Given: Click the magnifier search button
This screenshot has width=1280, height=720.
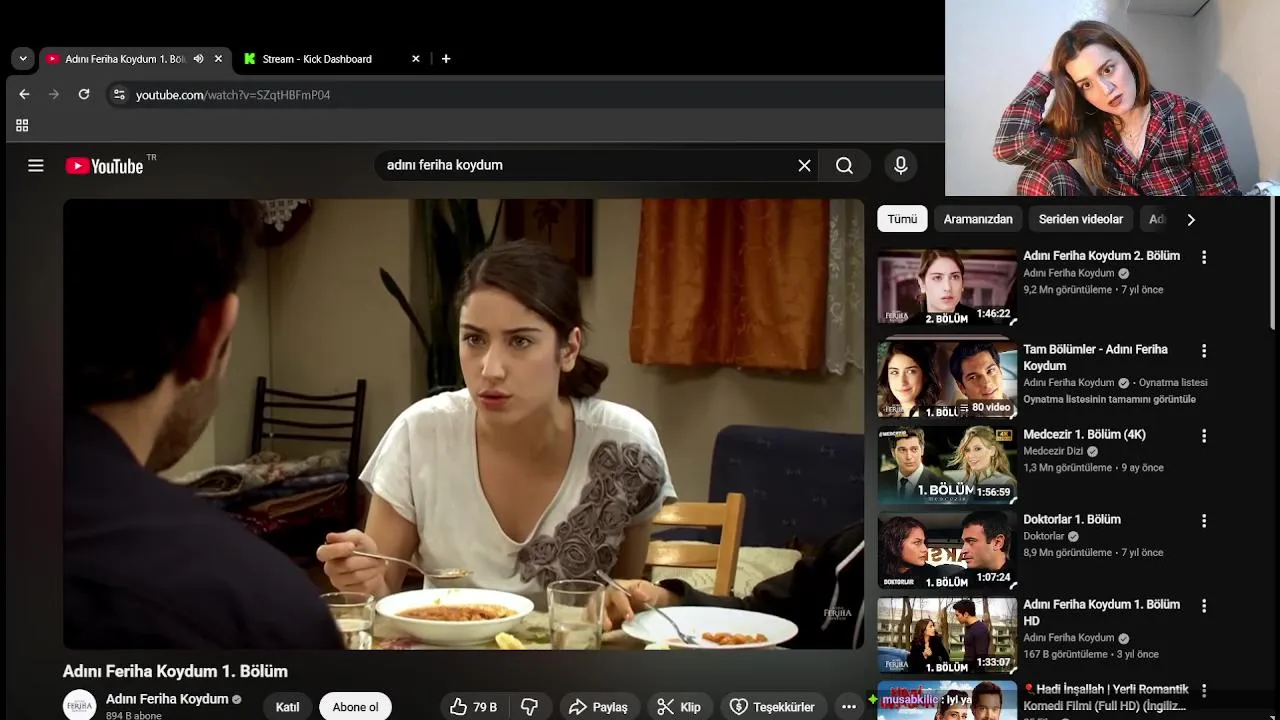Looking at the screenshot, I should point(844,166).
